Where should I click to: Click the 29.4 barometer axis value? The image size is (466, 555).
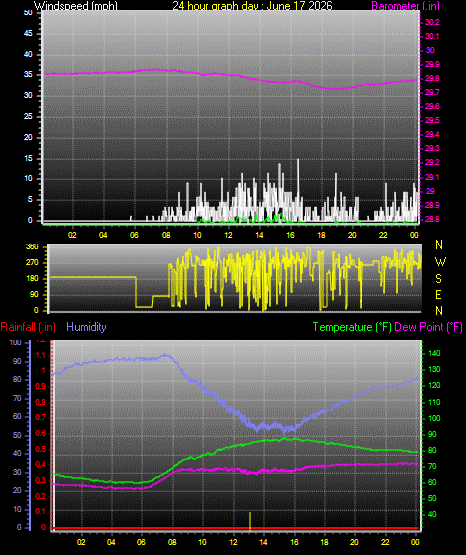pyautogui.click(x=432, y=135)
